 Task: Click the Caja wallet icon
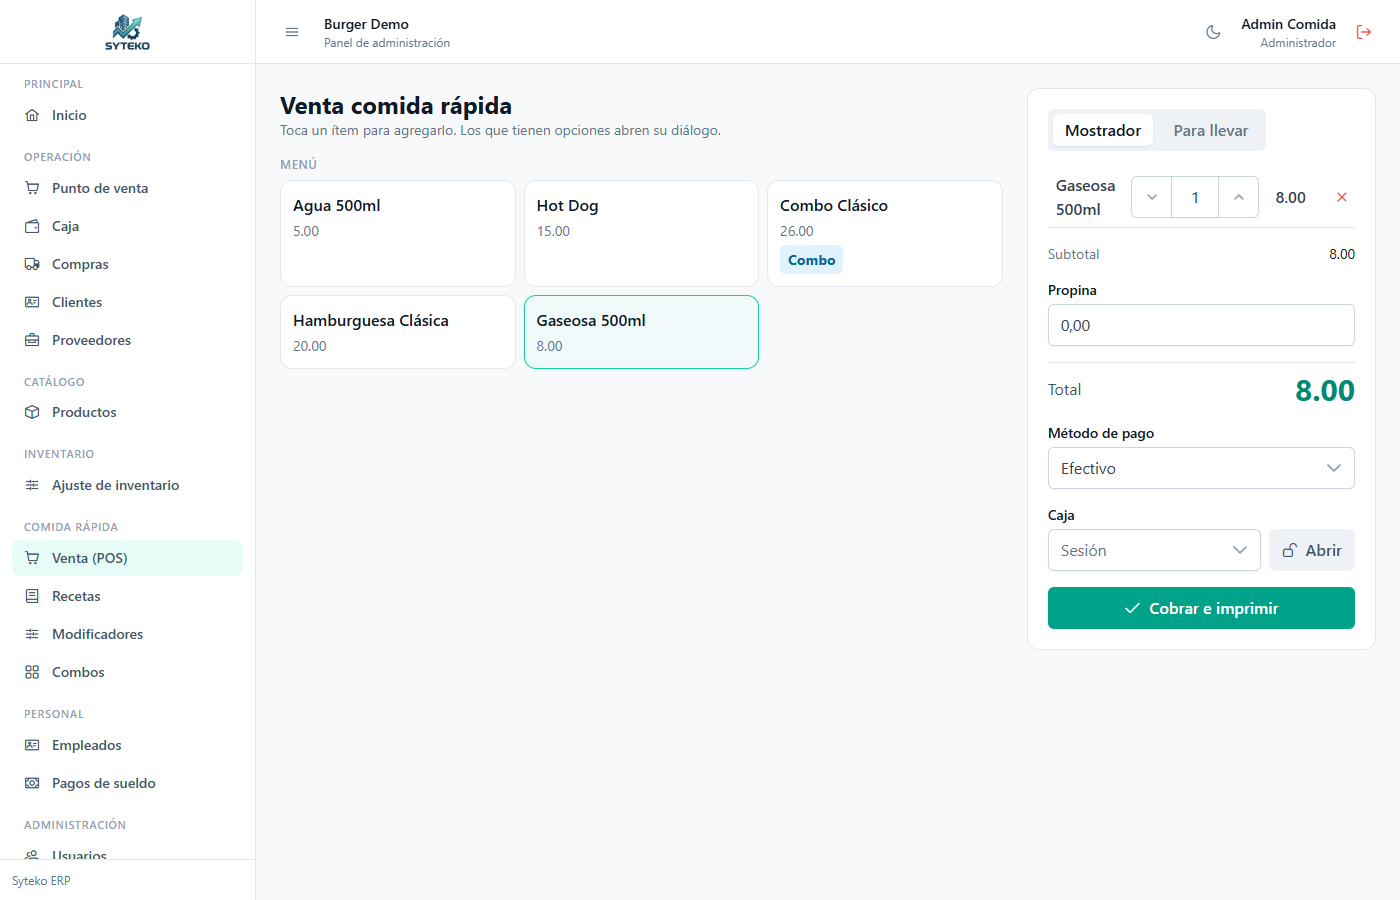click(x=32, y=226)
